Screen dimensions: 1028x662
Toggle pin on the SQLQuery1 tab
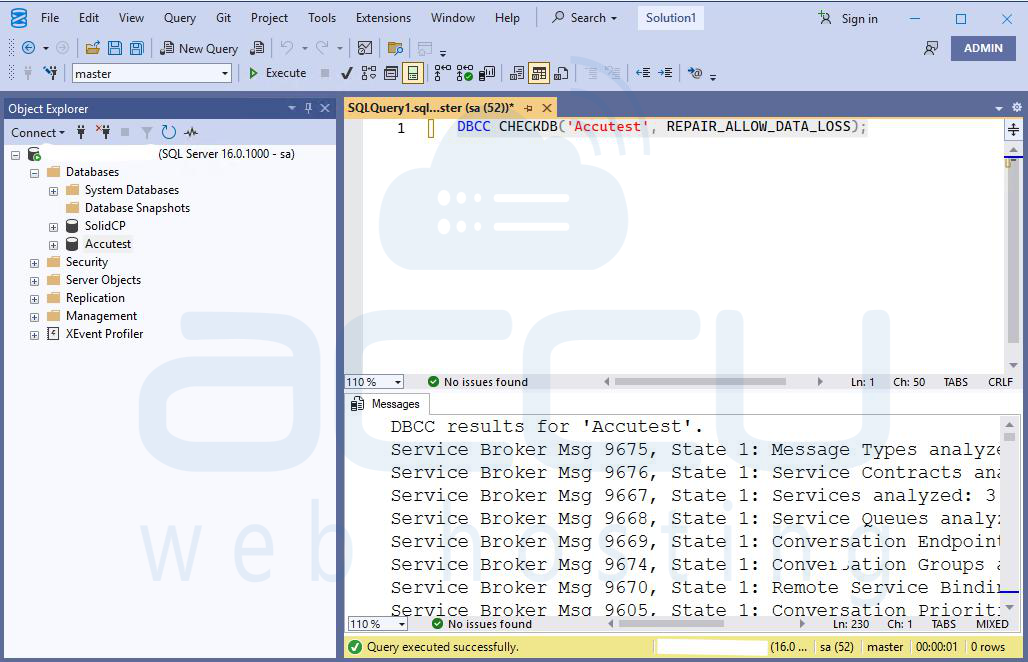(528, 107)
